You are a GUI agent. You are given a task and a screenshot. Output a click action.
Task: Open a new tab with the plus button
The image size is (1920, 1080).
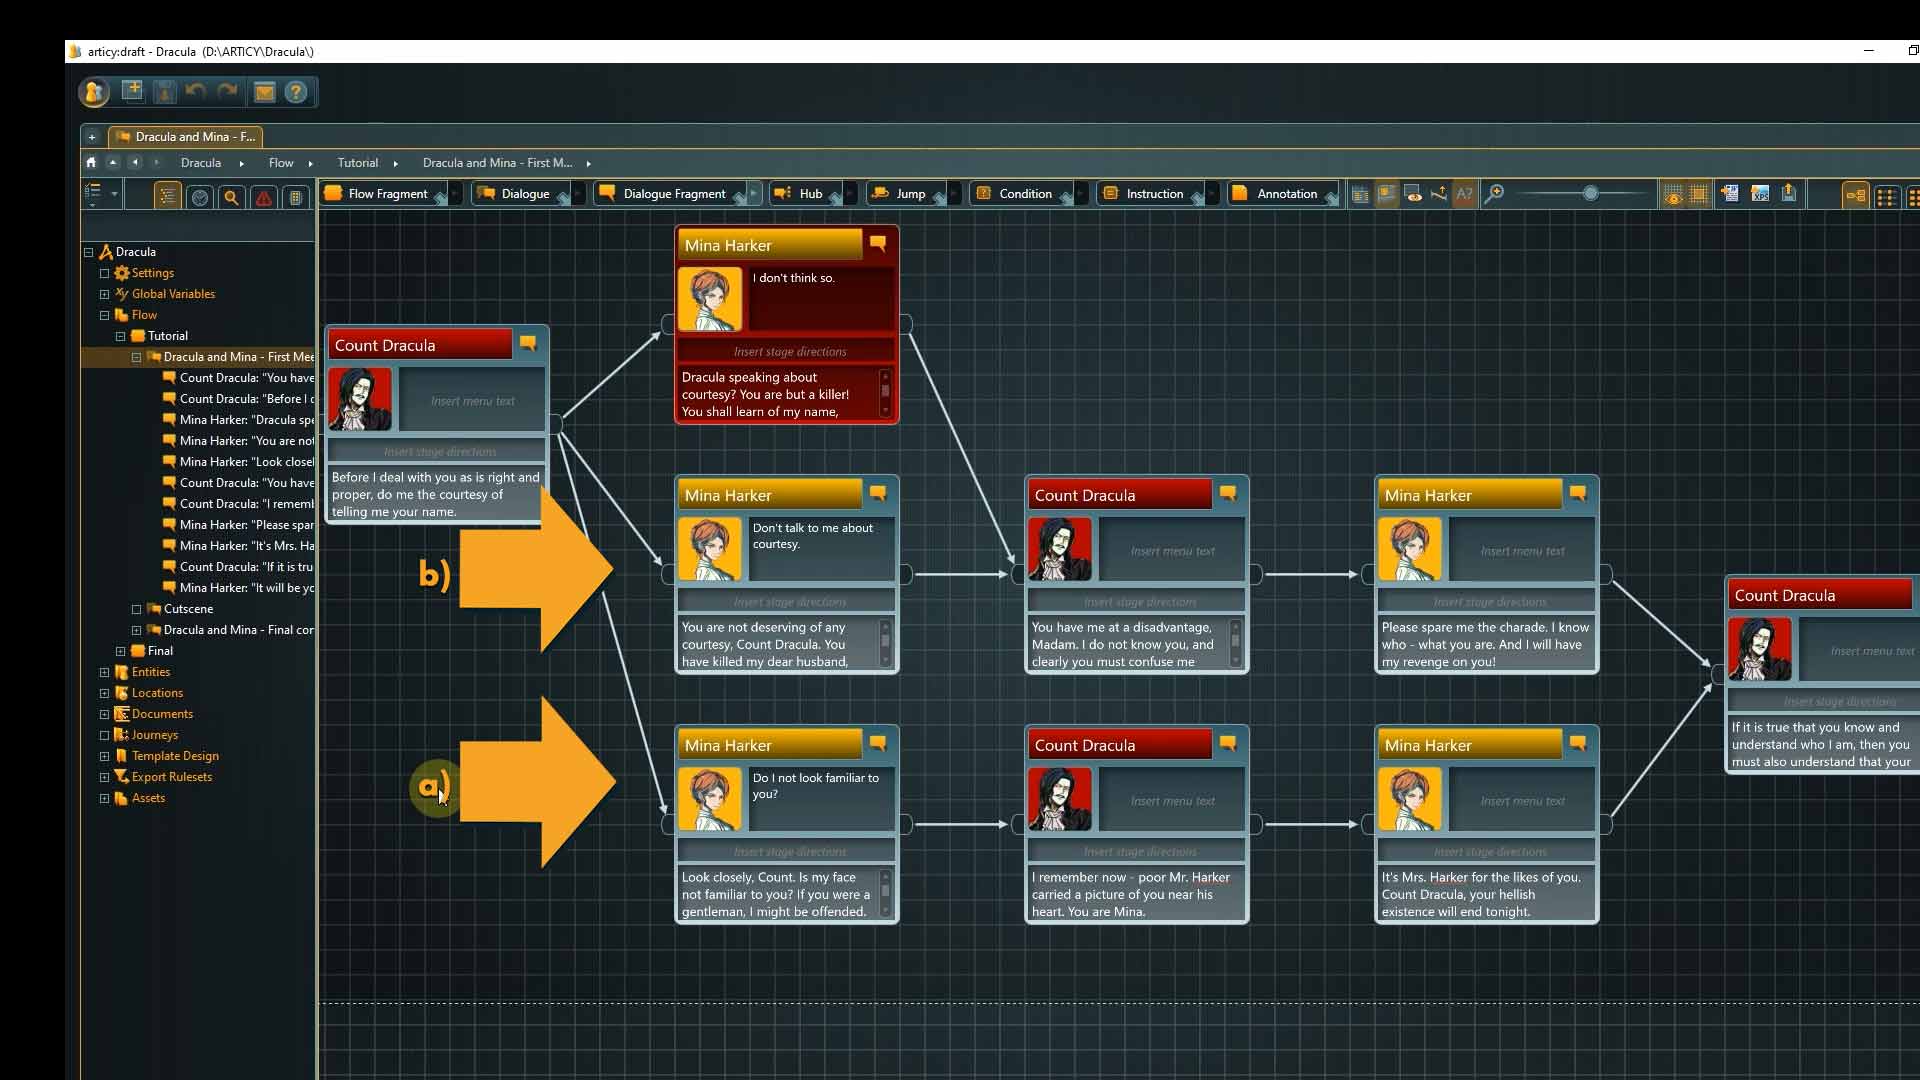pyautogui.click(x=91, y=137)
